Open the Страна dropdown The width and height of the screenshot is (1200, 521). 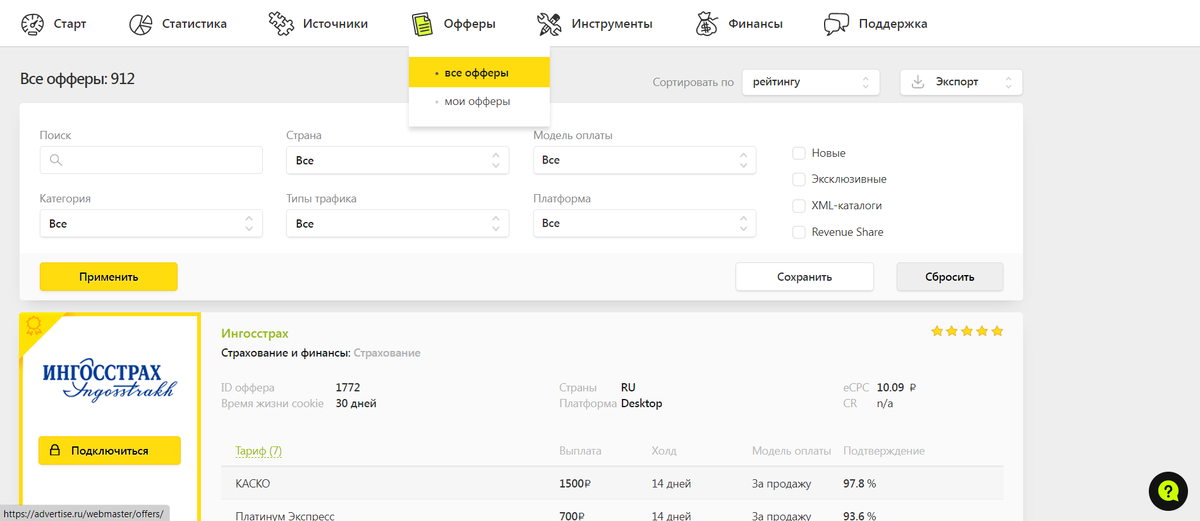click(x=397, y=160)
